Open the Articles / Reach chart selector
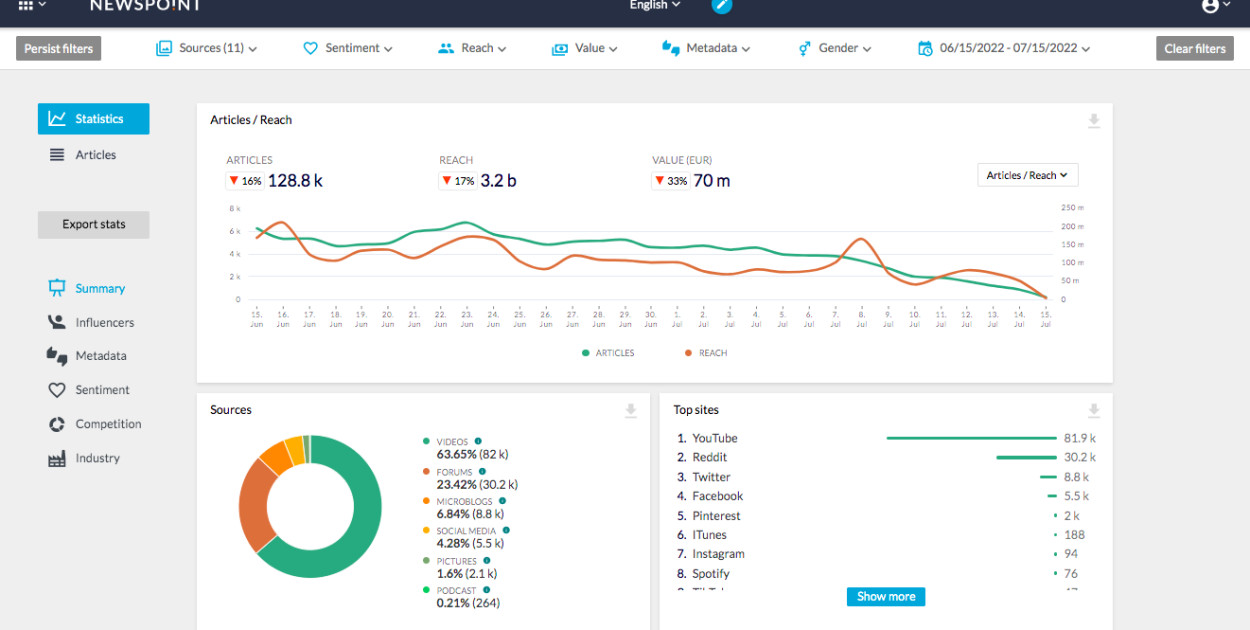This screenshot has height=630, width=1250. click(x=1027, y=175)
